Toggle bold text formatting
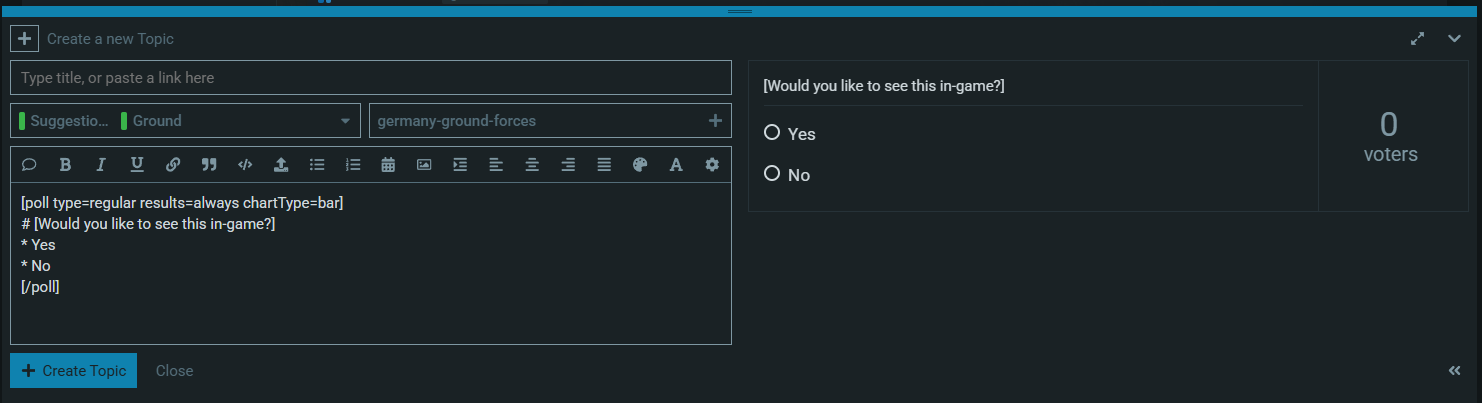Image resolution: width=1482 pixels, height=403 pixels. [x=65, y=165]
